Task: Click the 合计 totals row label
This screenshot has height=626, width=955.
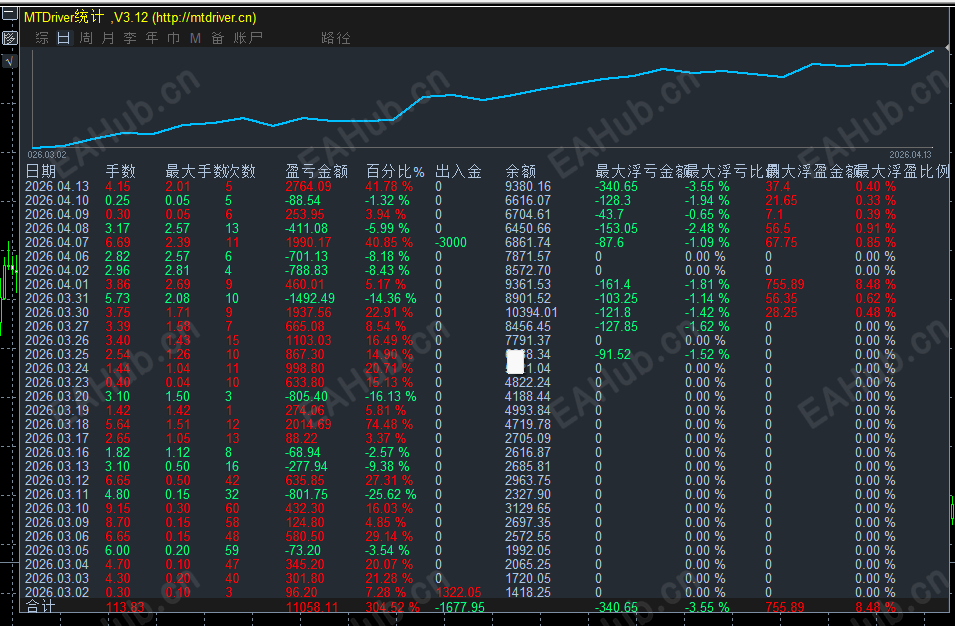Action: tap(40, 607)
